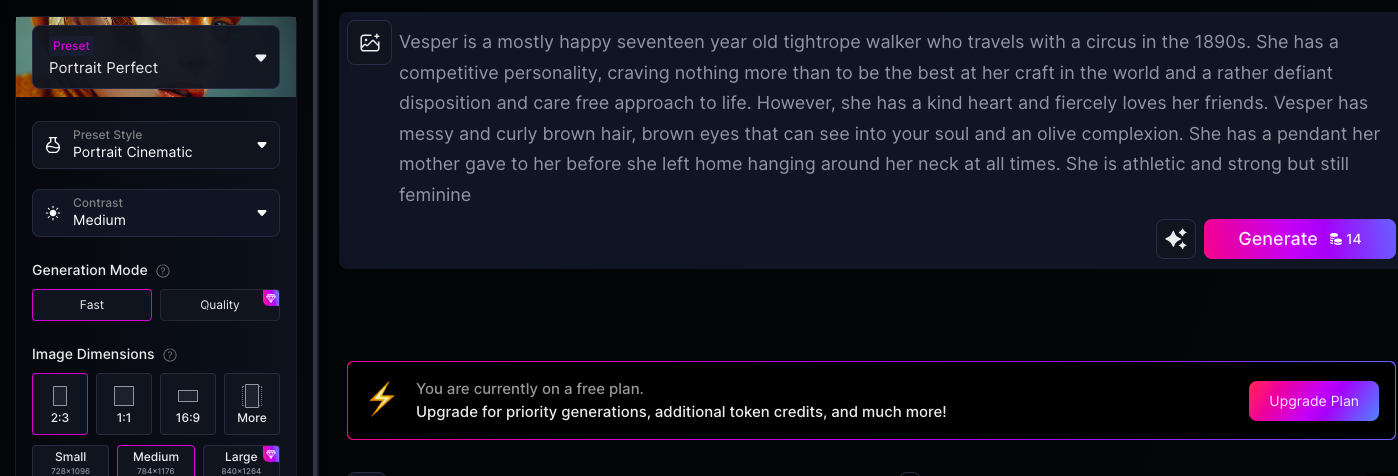
Task: Click the Contrast sun icon
Action: click(x=53, y=213)
